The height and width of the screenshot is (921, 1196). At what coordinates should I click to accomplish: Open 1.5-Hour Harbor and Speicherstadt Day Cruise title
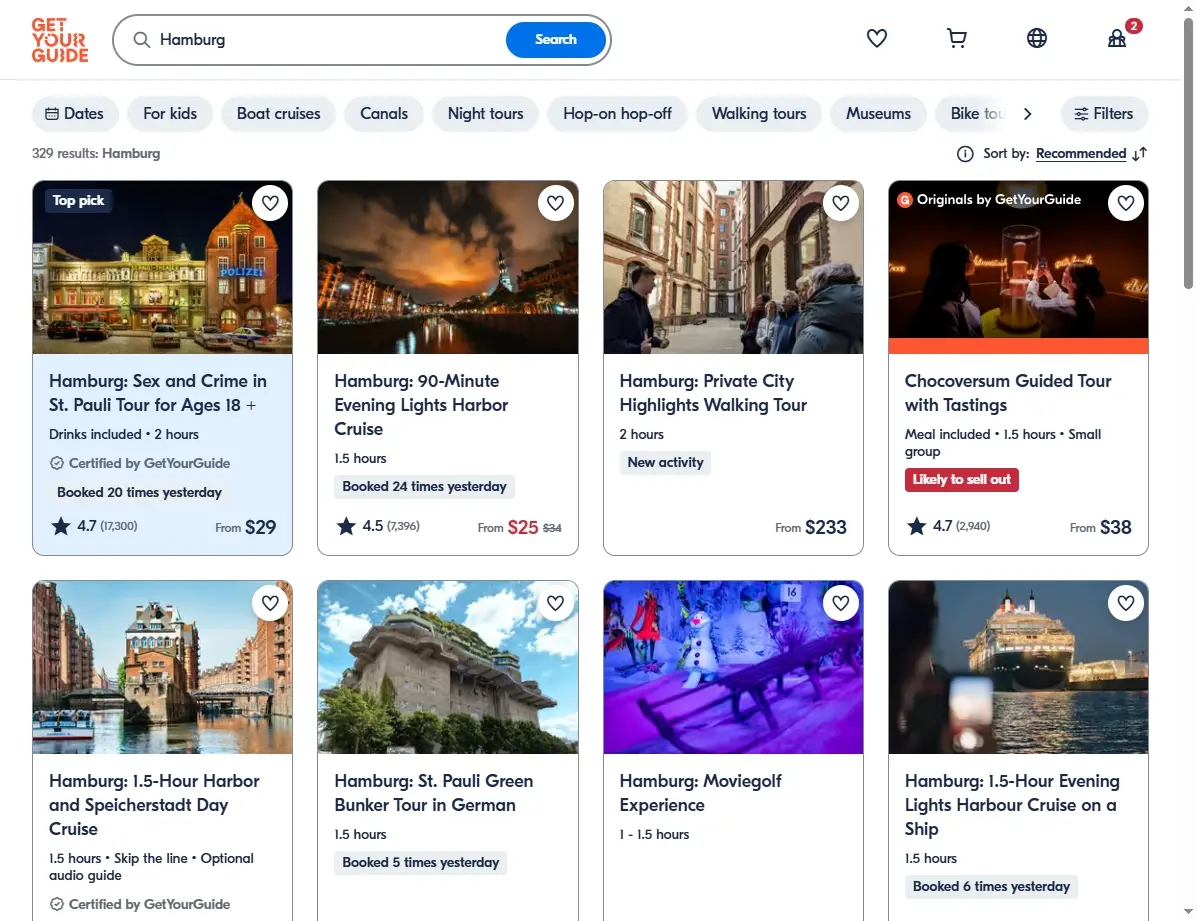click(x=154, y=805)
